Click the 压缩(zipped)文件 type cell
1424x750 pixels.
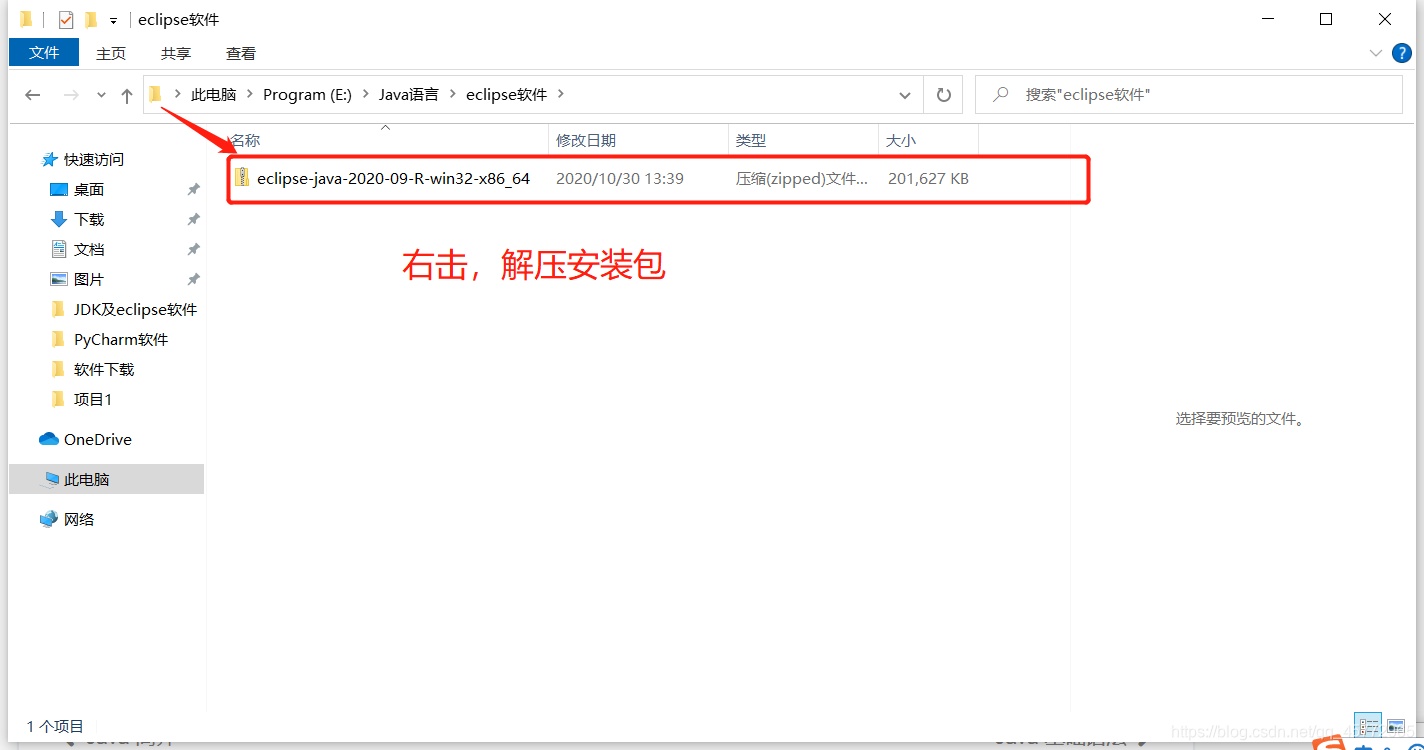802,179
